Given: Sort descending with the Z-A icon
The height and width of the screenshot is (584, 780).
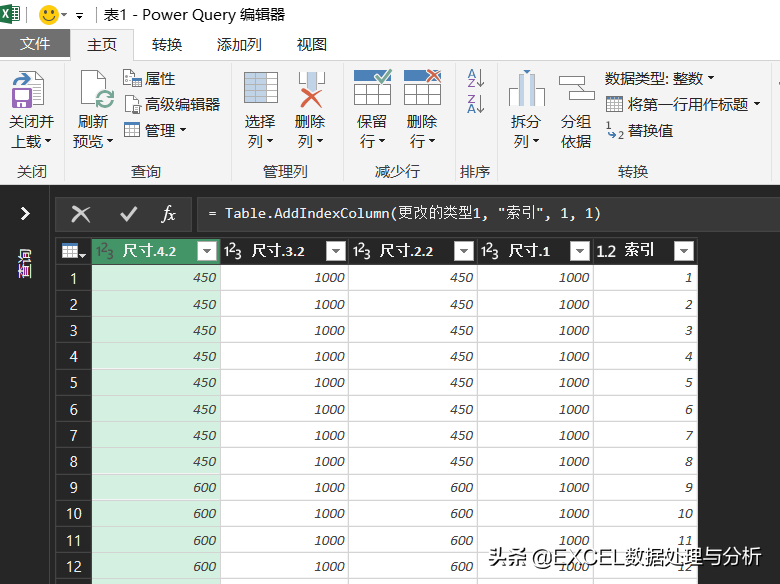Looking at the screenshot, I should (x=476, y=104).
